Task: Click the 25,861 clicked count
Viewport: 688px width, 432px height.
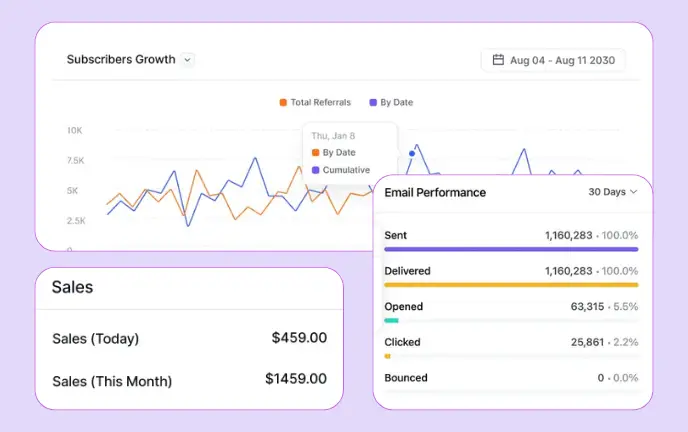Action: click(587, 342)
